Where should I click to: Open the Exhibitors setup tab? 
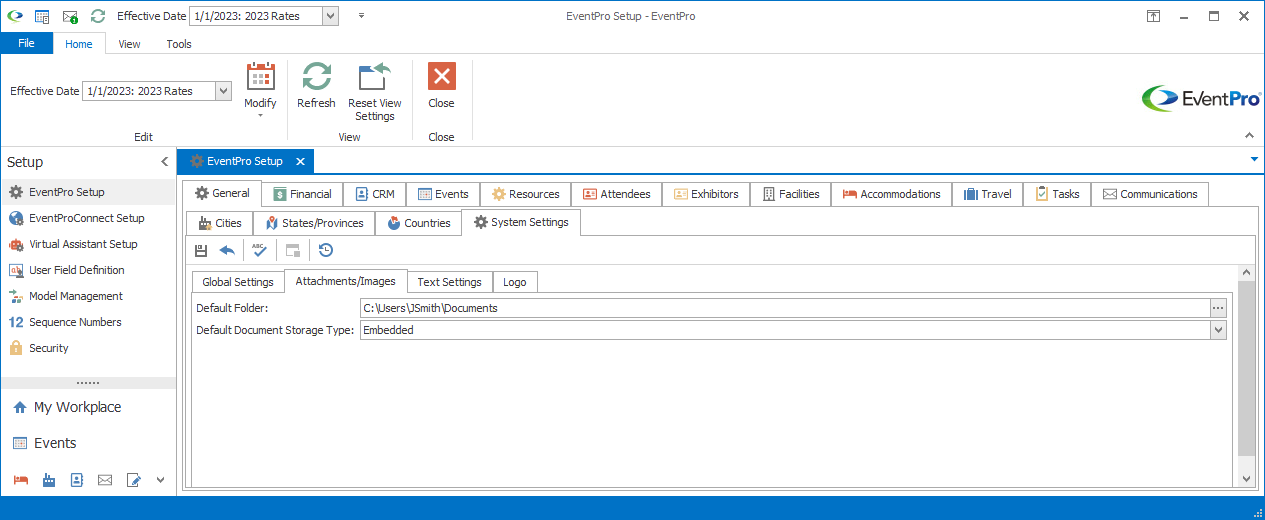pyautogui.click(x=706, y=194)
